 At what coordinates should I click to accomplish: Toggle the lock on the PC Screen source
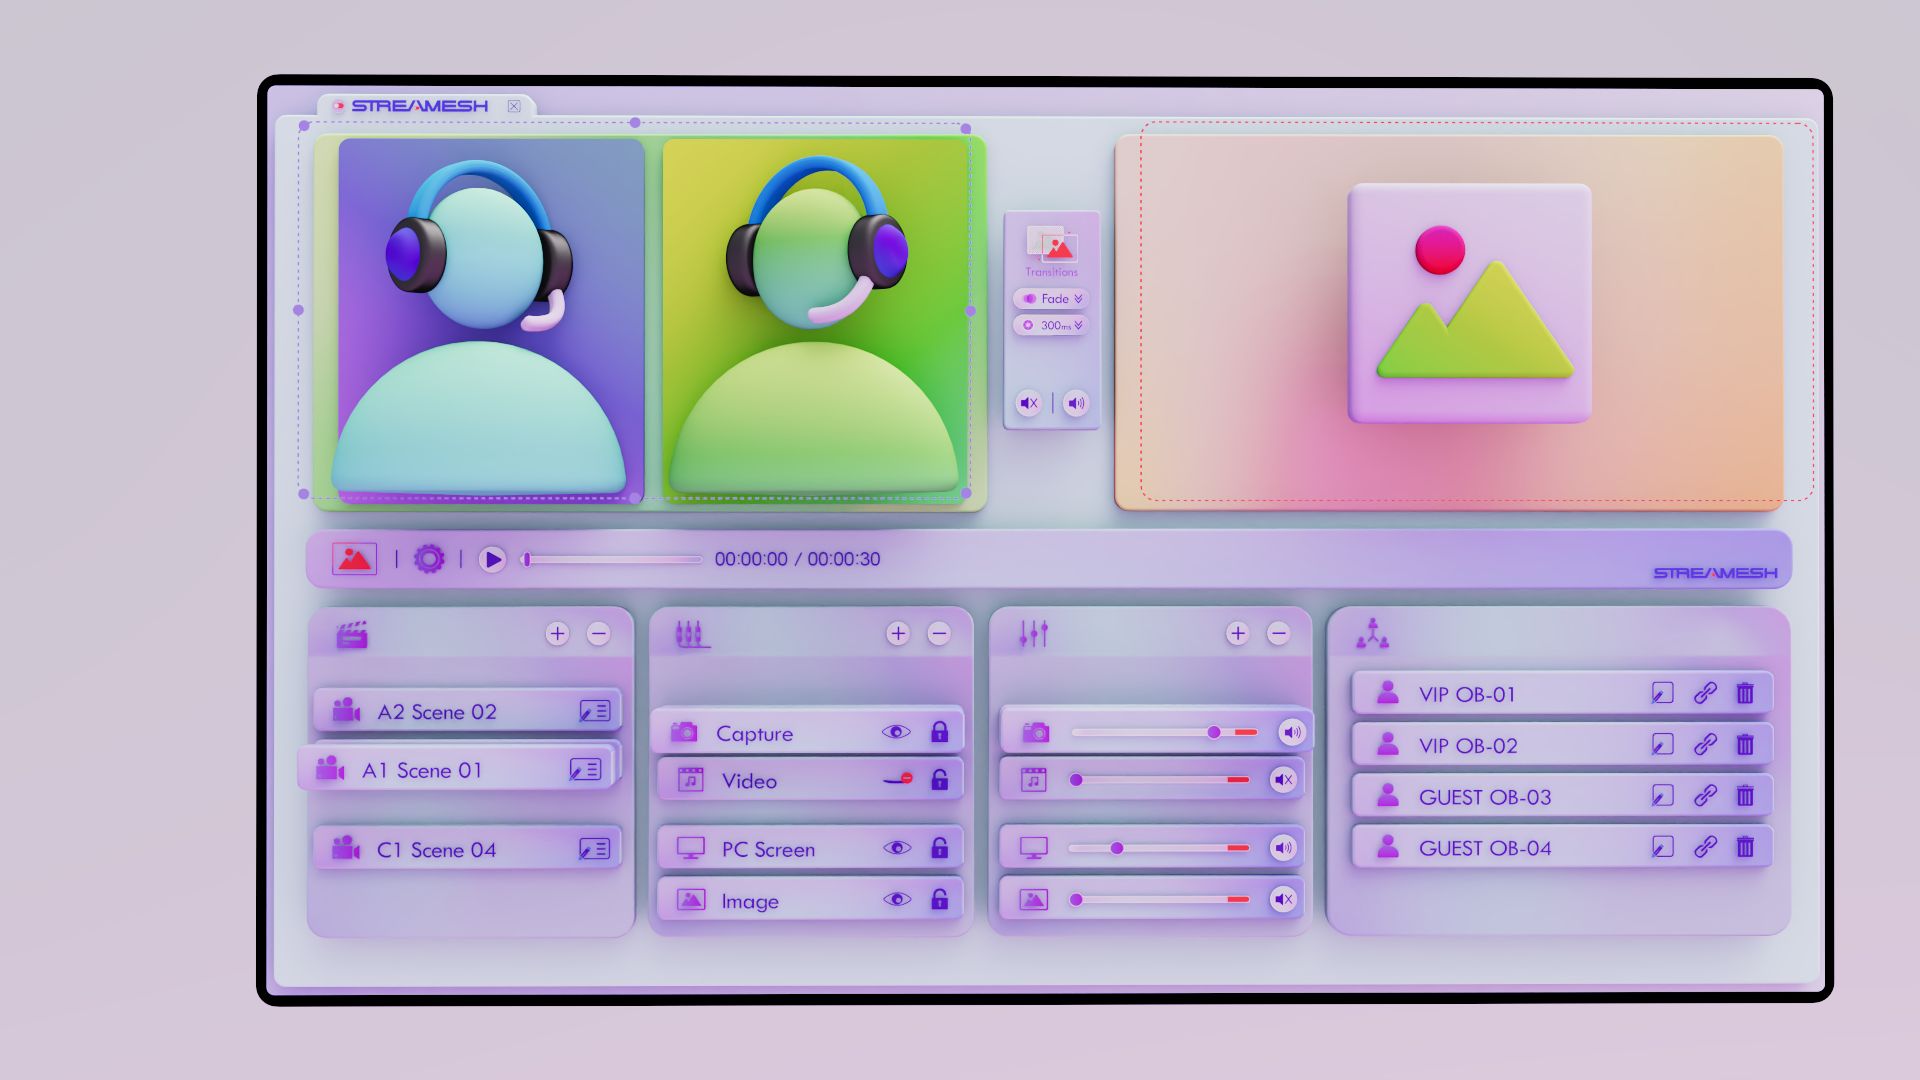tap(939, 848)
